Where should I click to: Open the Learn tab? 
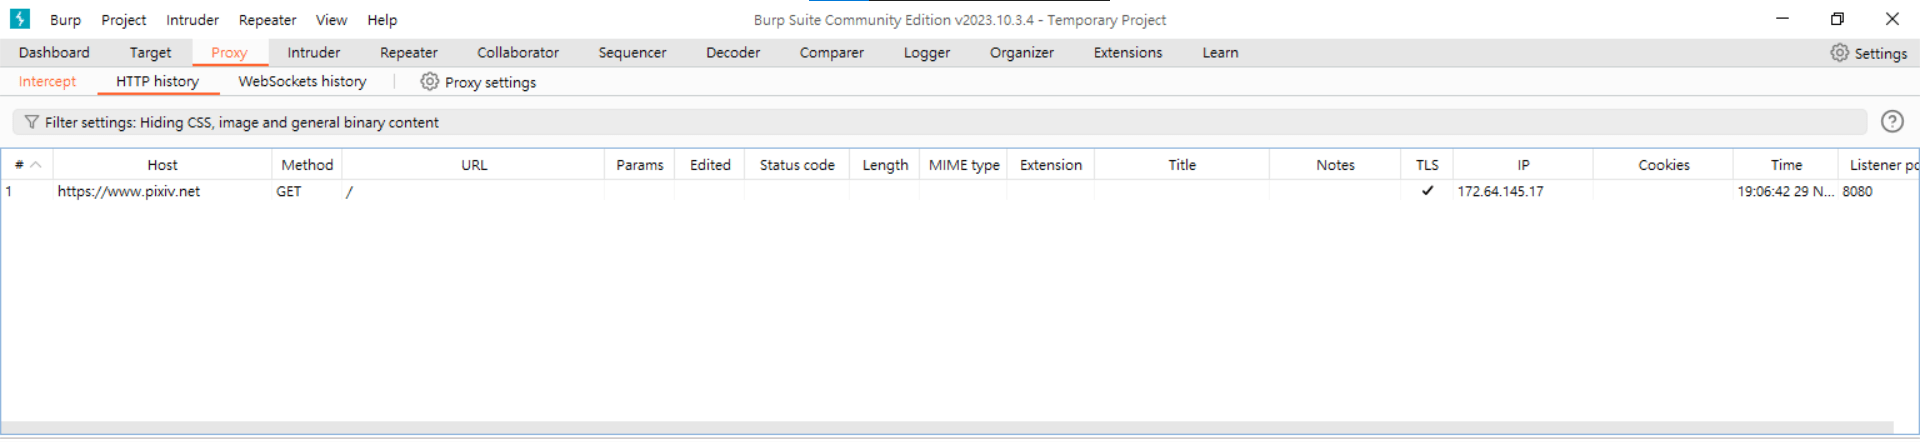tap(1220, 53)
